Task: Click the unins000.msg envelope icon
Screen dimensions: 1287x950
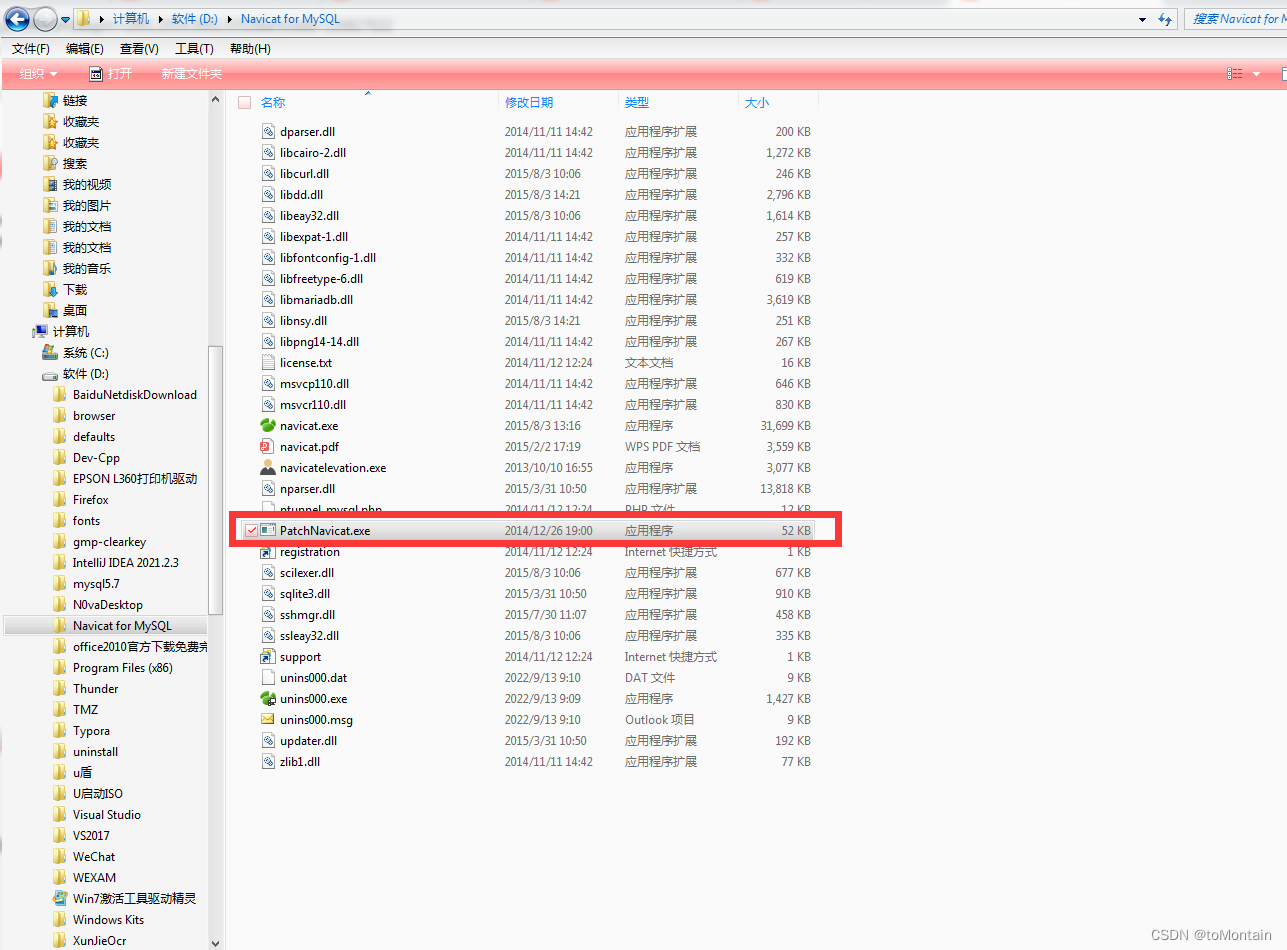Action: [x=267, y=720]
